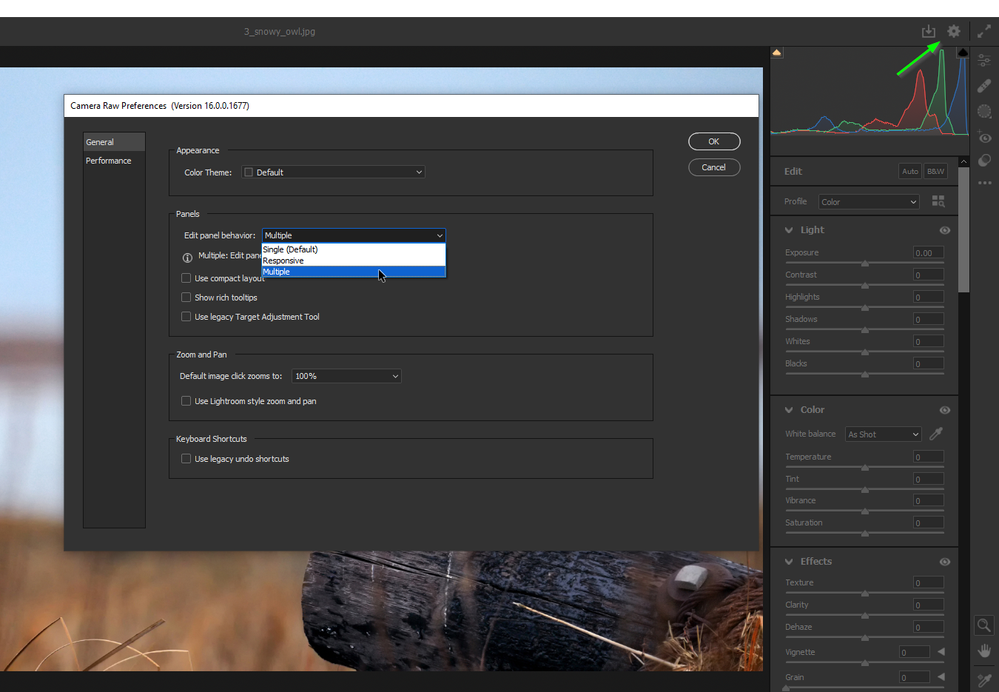Select the Hand tool

click(x=984, y=651)
